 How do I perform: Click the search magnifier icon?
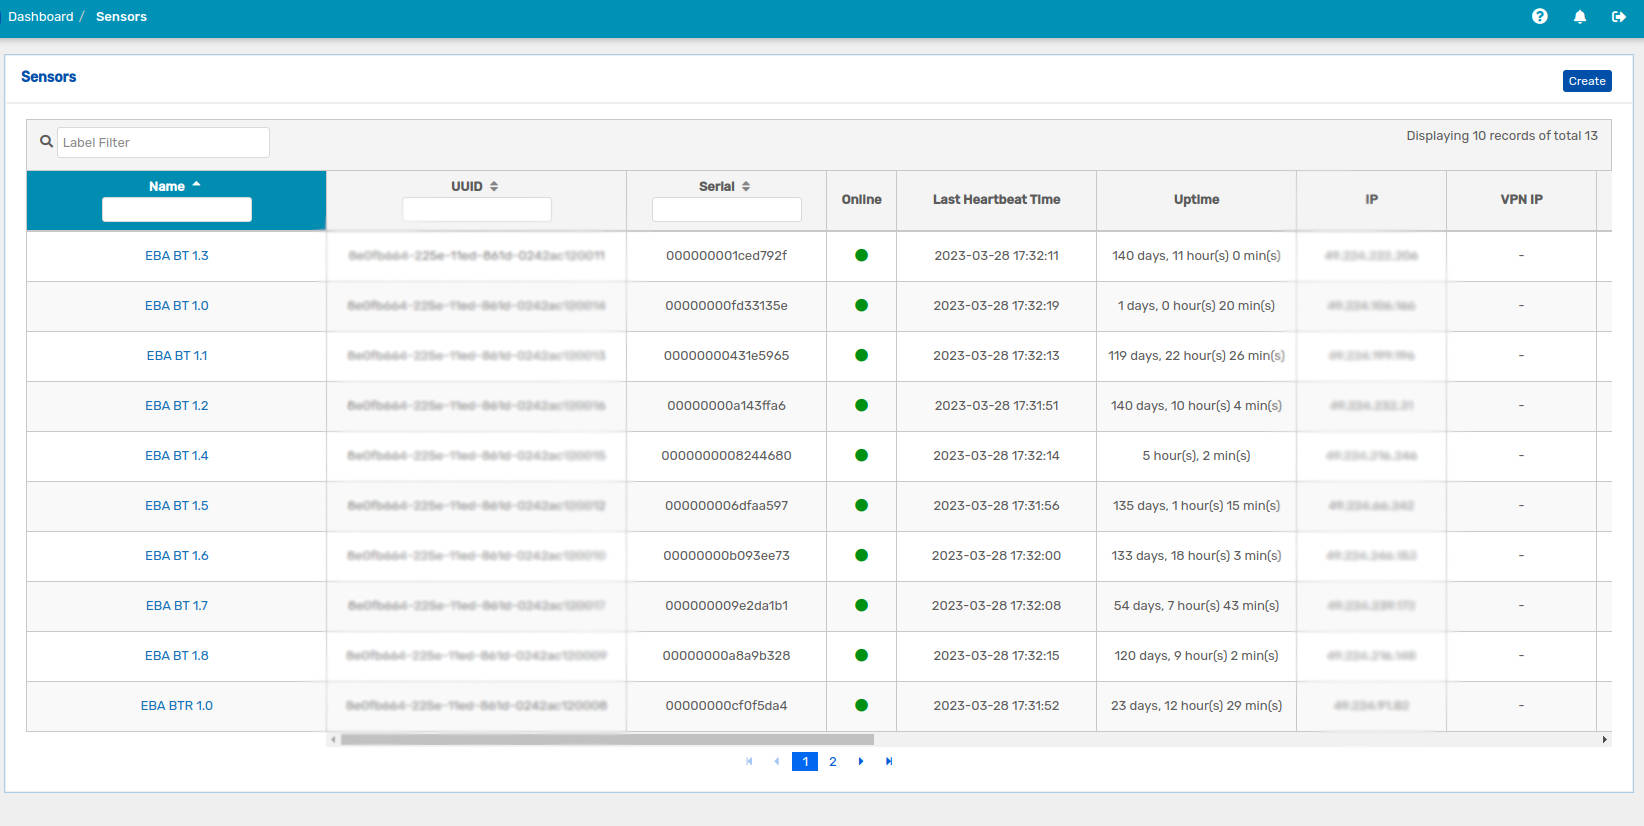tap(46, 142)
